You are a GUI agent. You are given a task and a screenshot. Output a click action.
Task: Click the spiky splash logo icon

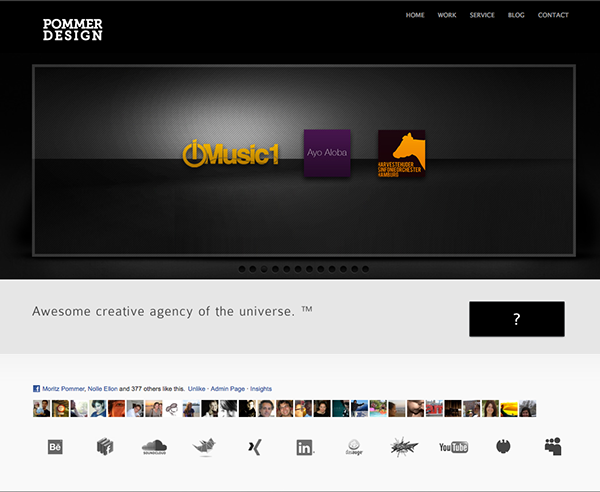[x=403, y=446]
